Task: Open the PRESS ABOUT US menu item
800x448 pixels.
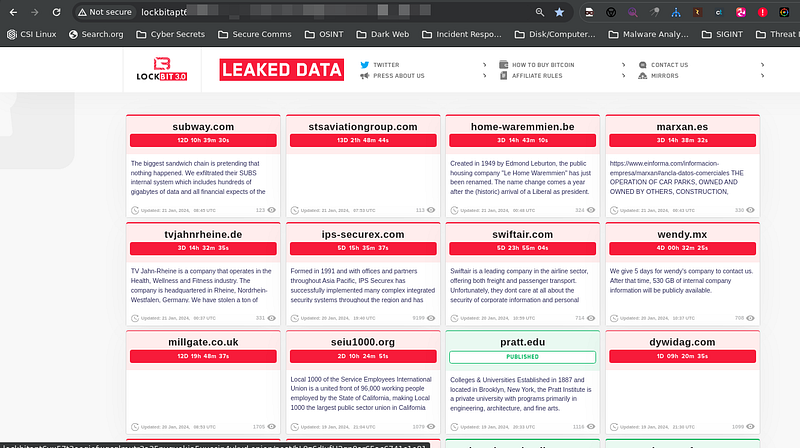Action: click(398, 76)
